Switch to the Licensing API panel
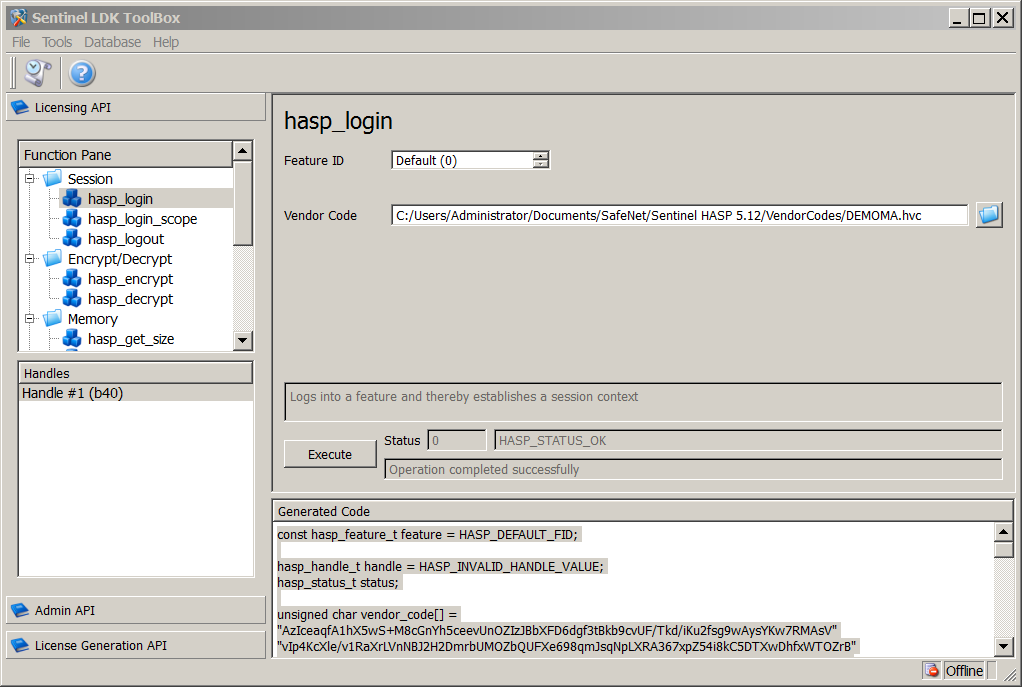The image size is (1022, 687). tap(136, 108)
